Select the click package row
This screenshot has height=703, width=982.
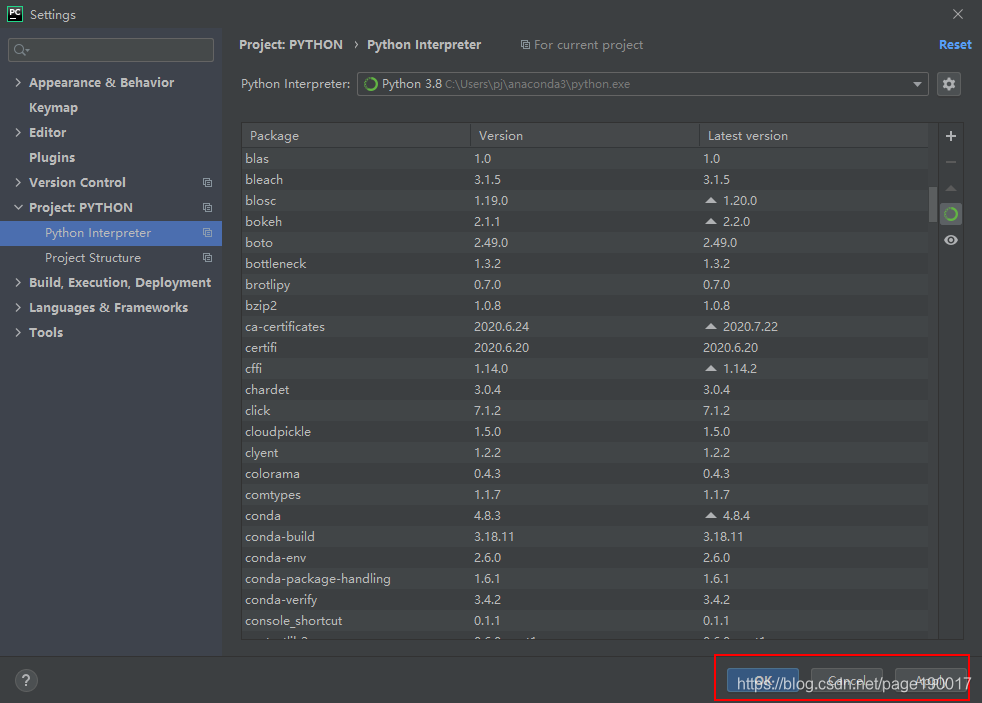(585, 411)
